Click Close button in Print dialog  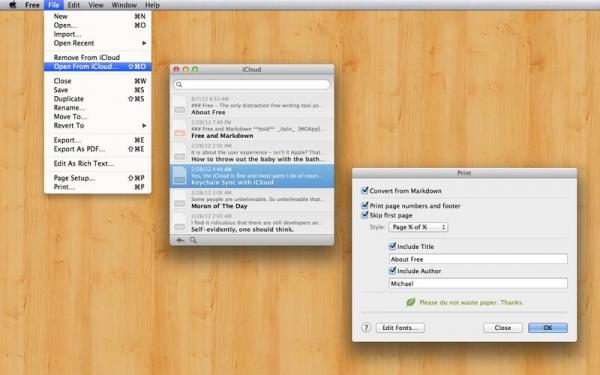(x=502, y=328)
